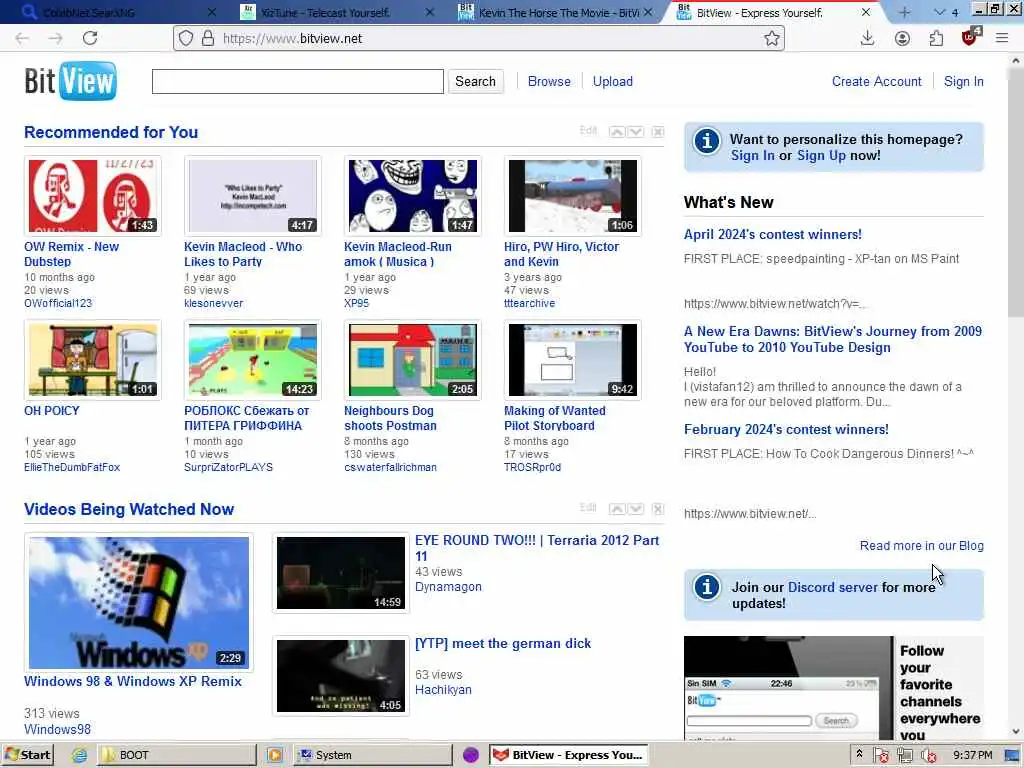This screenshot has width=1024, height=768.
Task: Click Edit on Recommended for You section
Action: point(588,131)
